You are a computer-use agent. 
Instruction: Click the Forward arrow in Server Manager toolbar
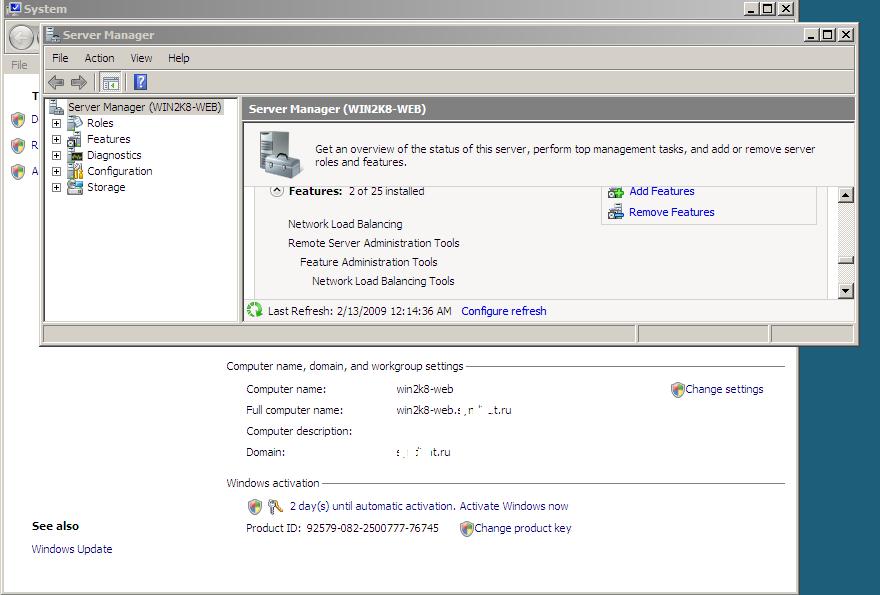point(79,83)
